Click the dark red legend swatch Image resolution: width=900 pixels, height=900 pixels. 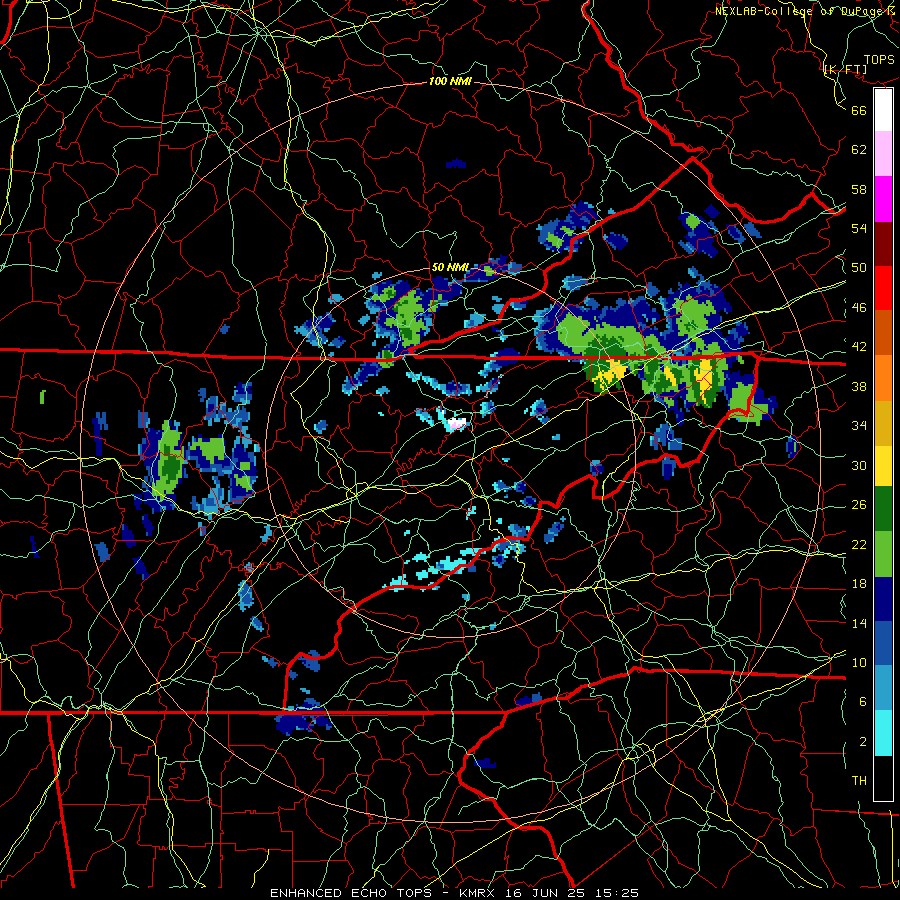883,243
